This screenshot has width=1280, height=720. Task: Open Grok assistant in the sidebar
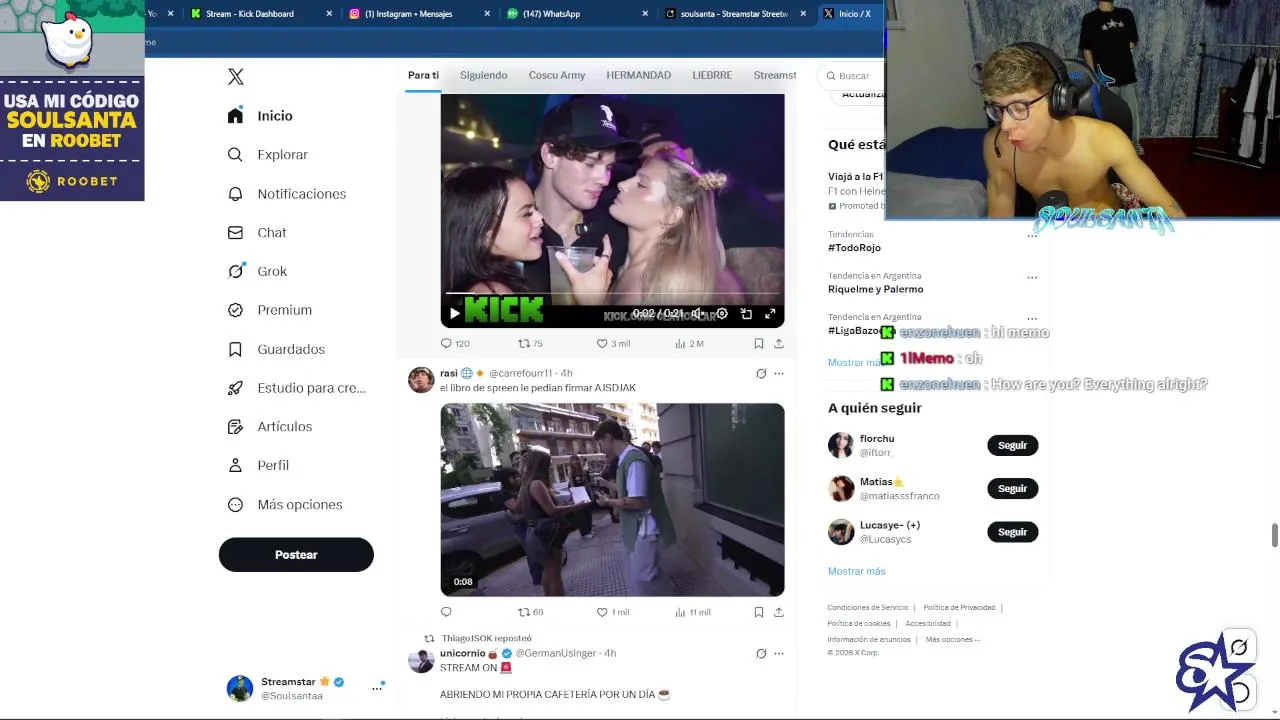pyautogui.click(x=257, y=271)
